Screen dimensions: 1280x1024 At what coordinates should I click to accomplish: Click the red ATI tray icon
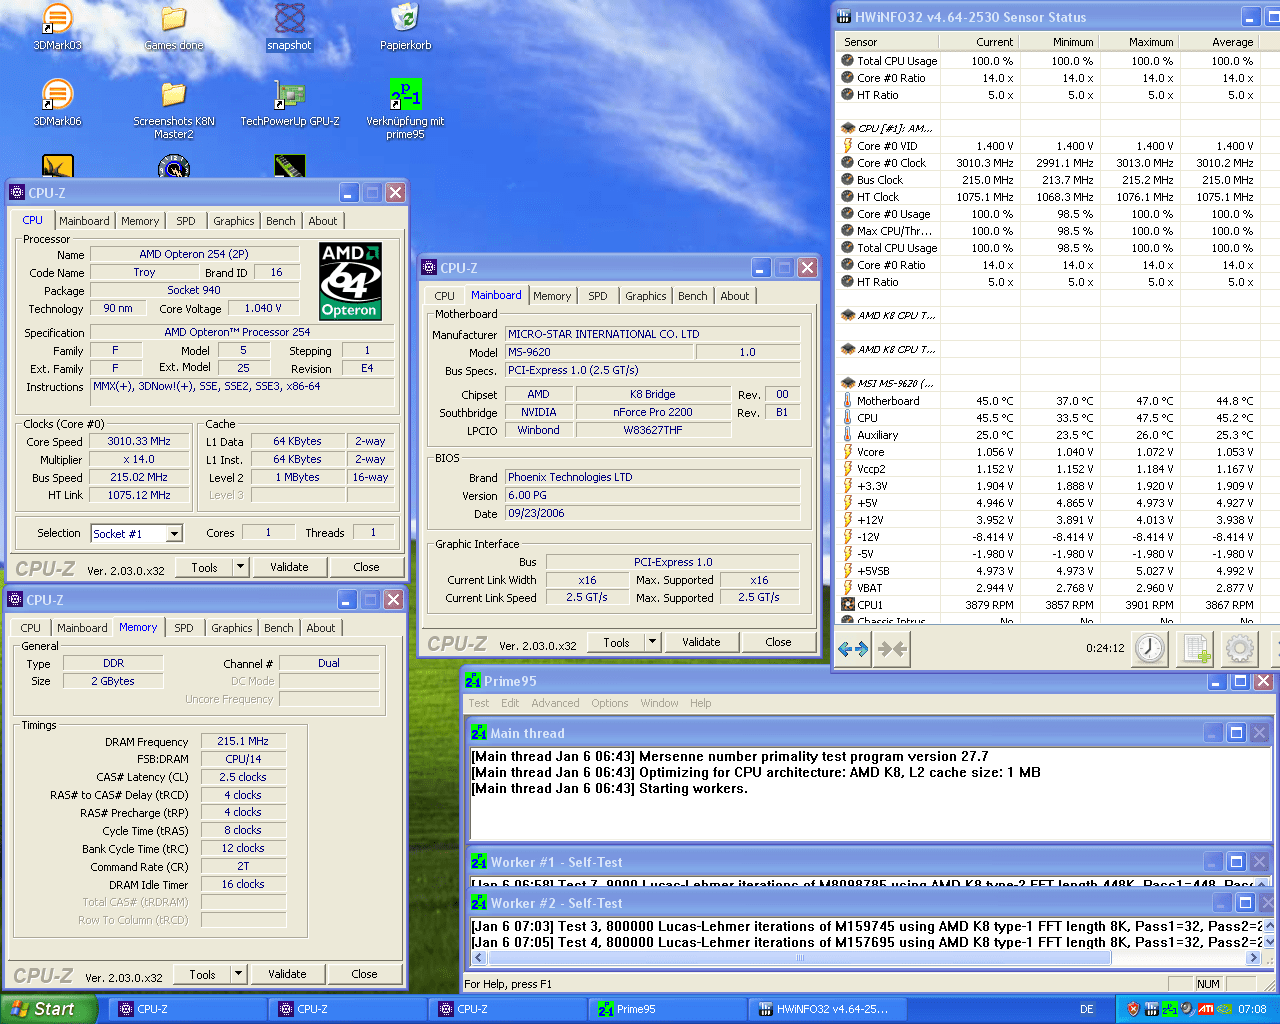pos(1206,1009)
